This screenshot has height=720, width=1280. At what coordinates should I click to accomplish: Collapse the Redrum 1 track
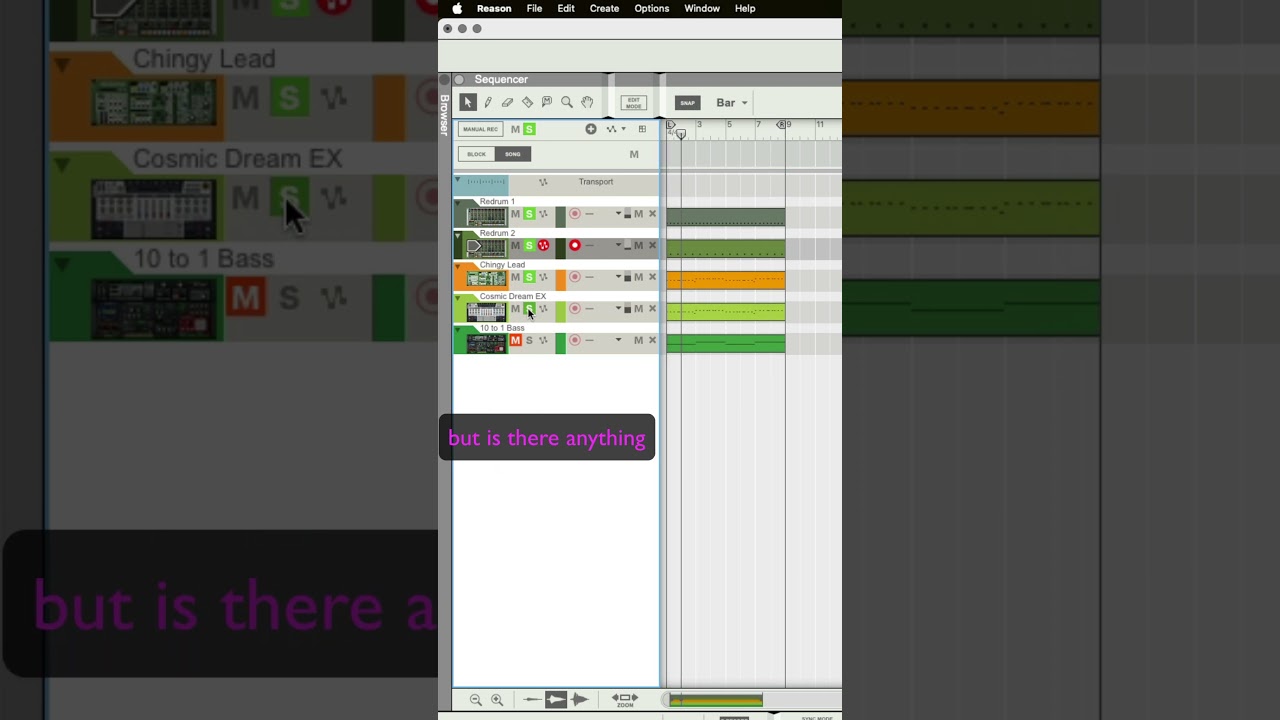458,203
